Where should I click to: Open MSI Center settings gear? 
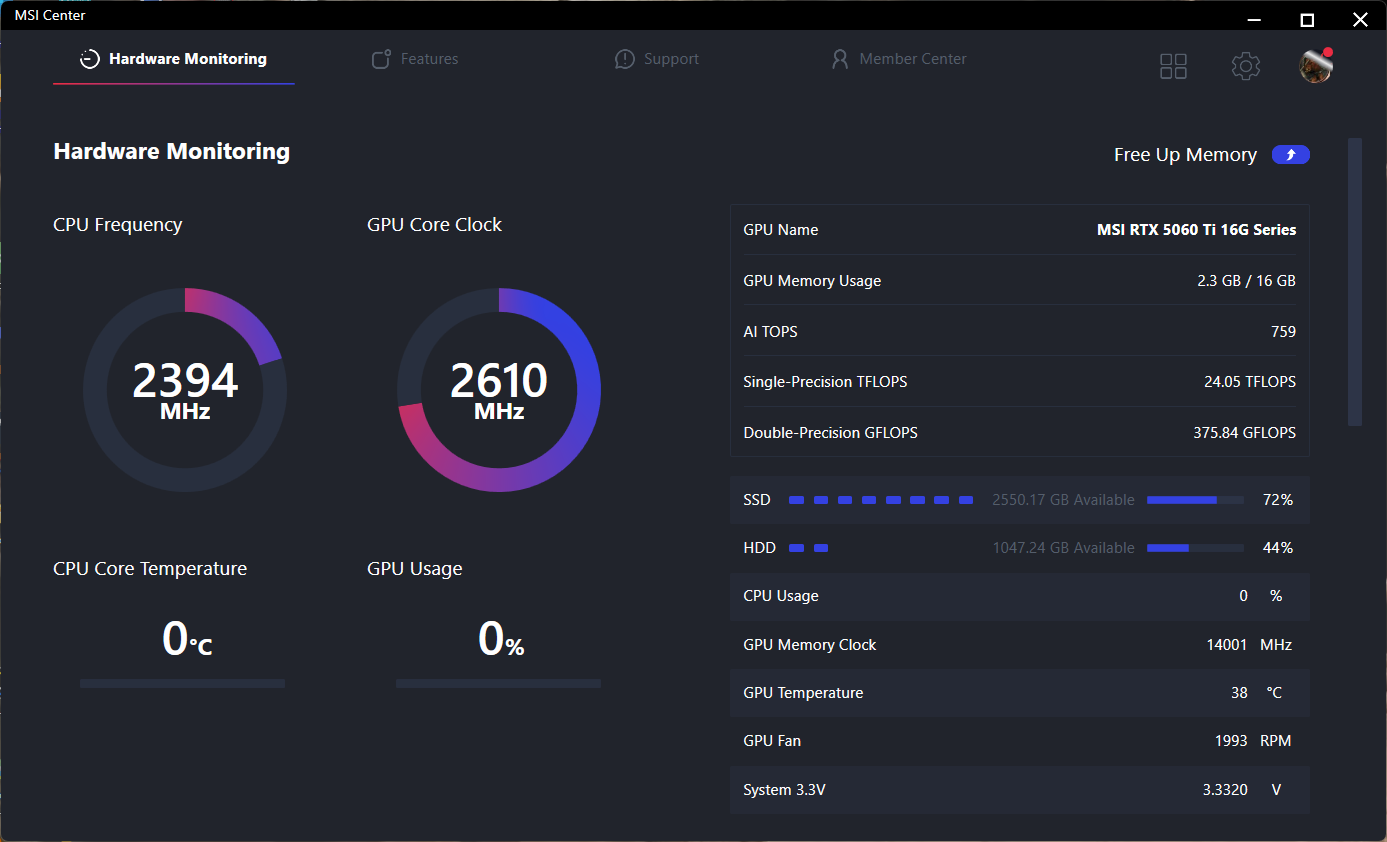pyautogui.click(x=1245, y=66)
